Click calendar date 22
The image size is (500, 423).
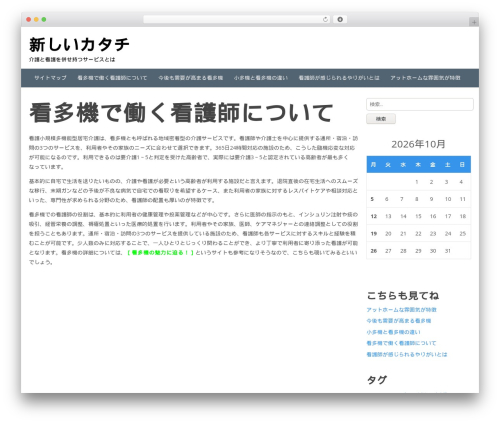pyautogui.click(x=418, y=234)
